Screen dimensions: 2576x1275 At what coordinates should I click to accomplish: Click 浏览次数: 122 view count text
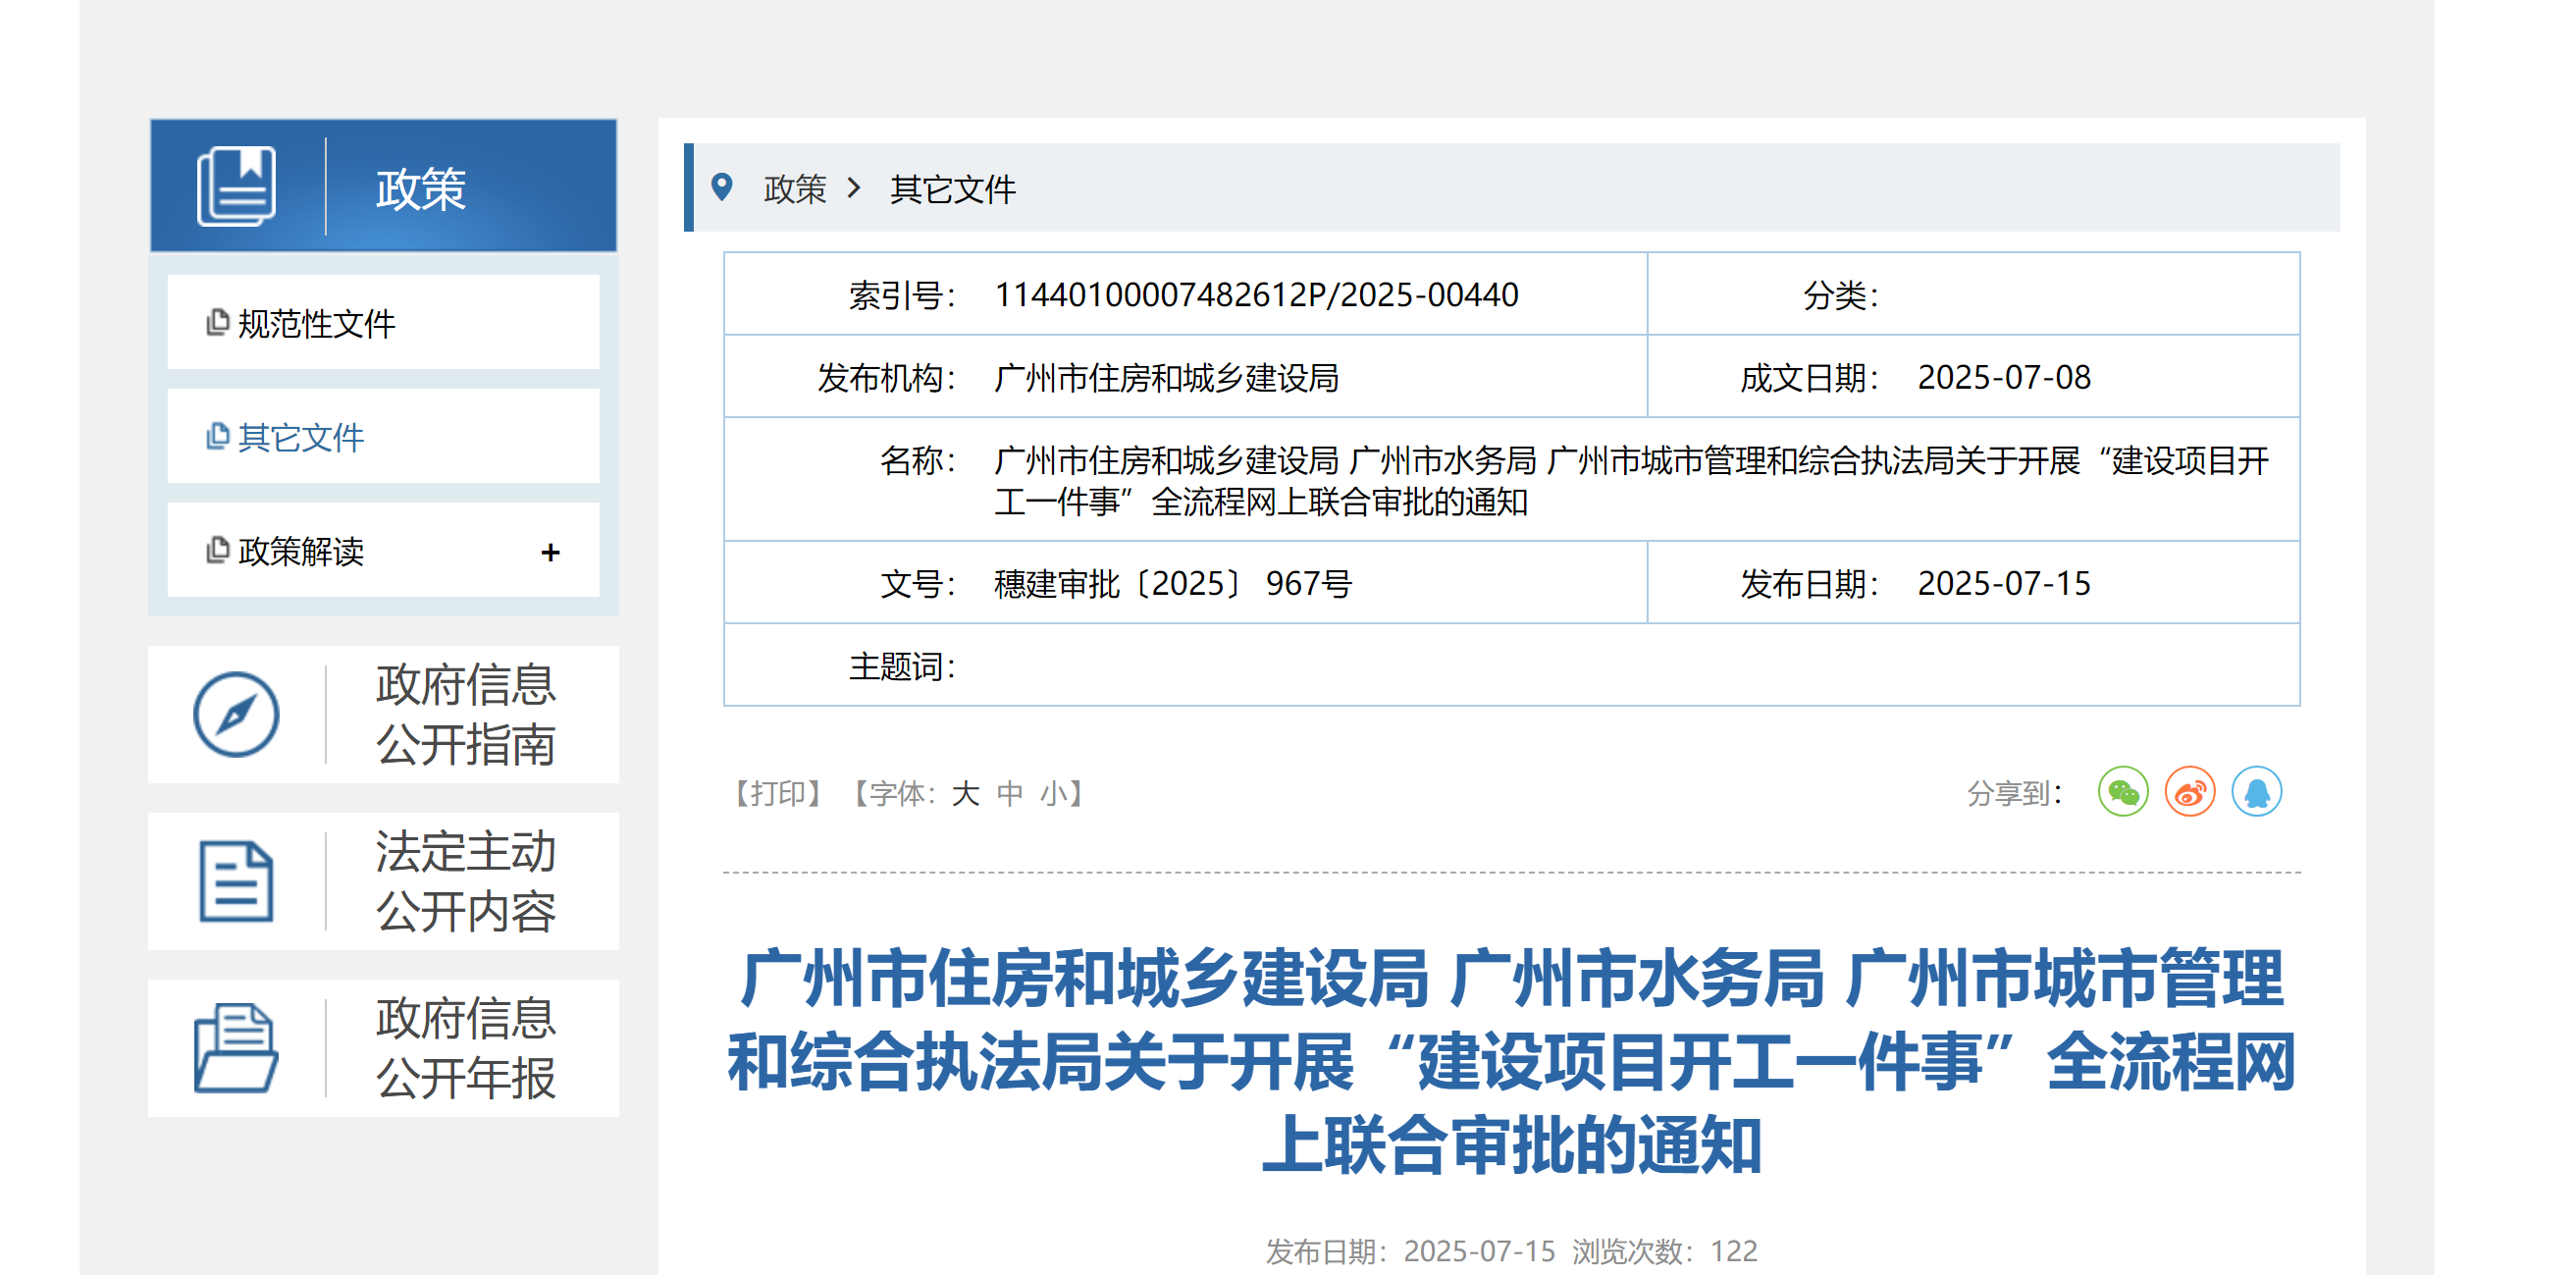1664,1251
